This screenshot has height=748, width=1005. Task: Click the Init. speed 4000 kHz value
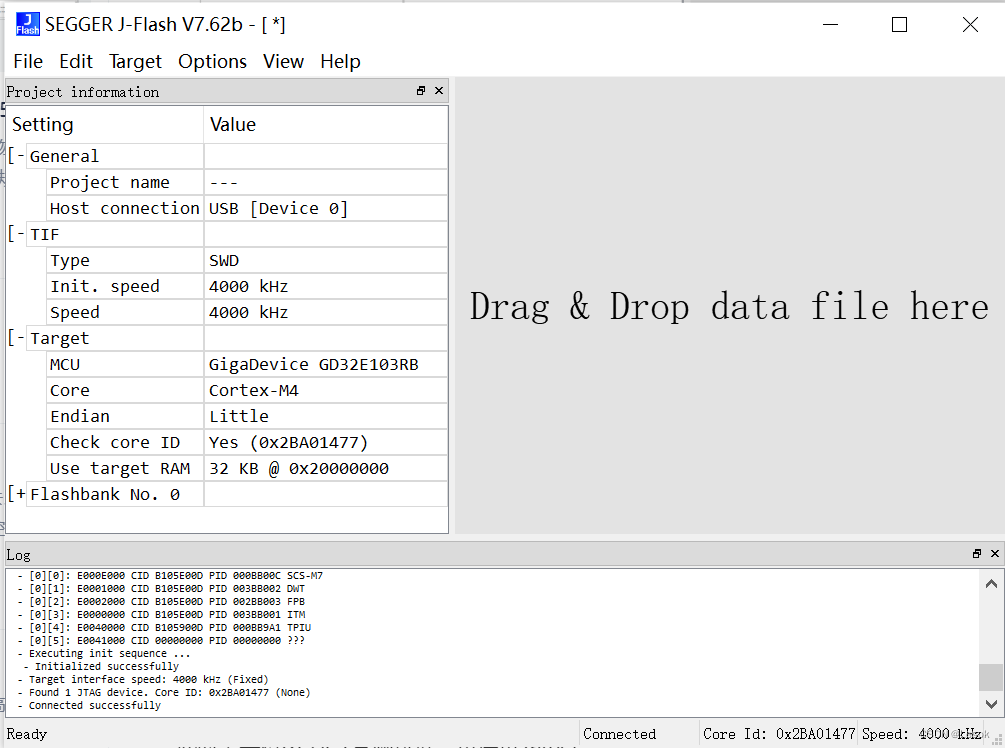pos(326,286)
